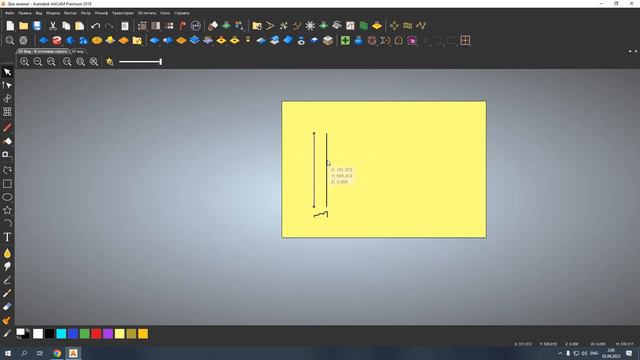Cut selection with the scissors icon

coord(53,26)
